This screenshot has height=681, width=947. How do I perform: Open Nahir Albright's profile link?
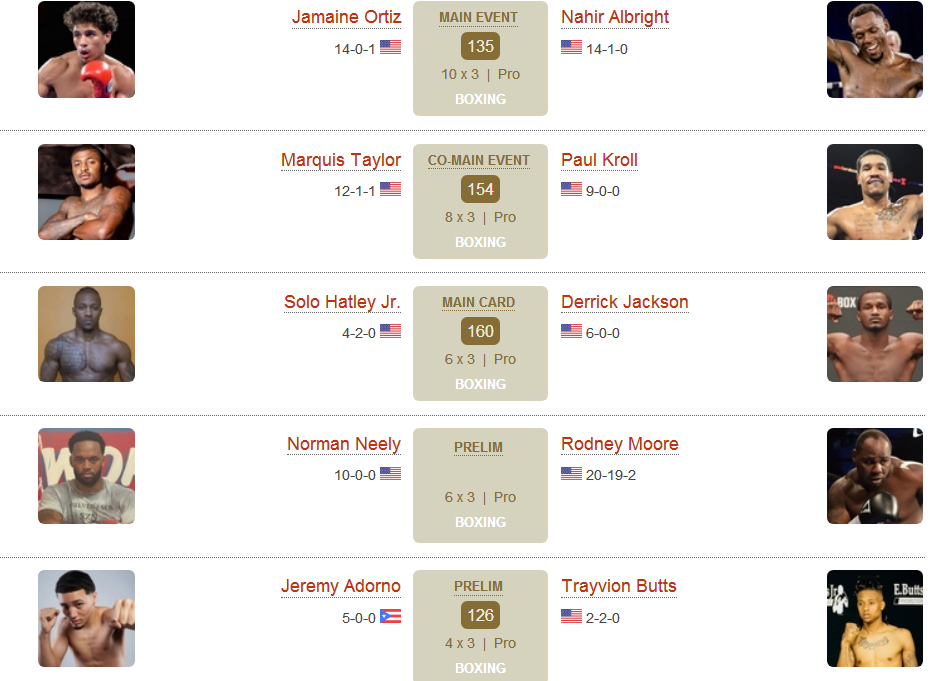(615, 18)
